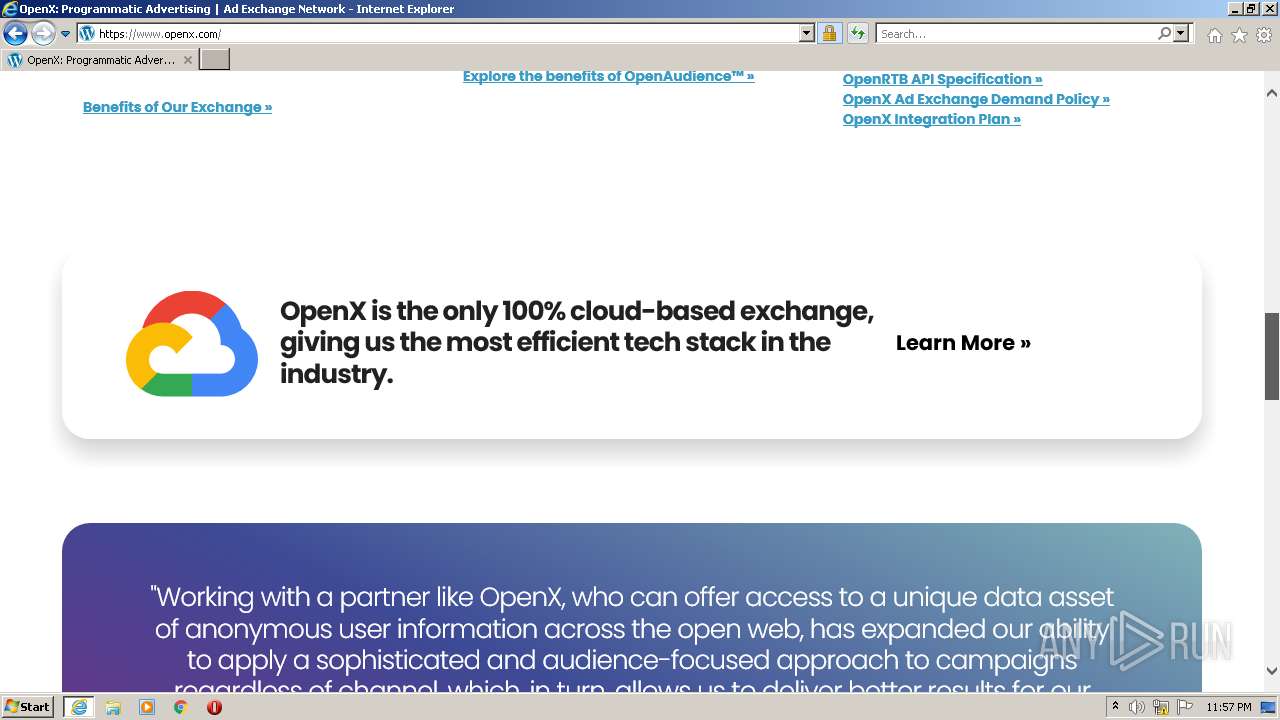
Task: Open the Favorites star icon
Action: click(1239, 35)
